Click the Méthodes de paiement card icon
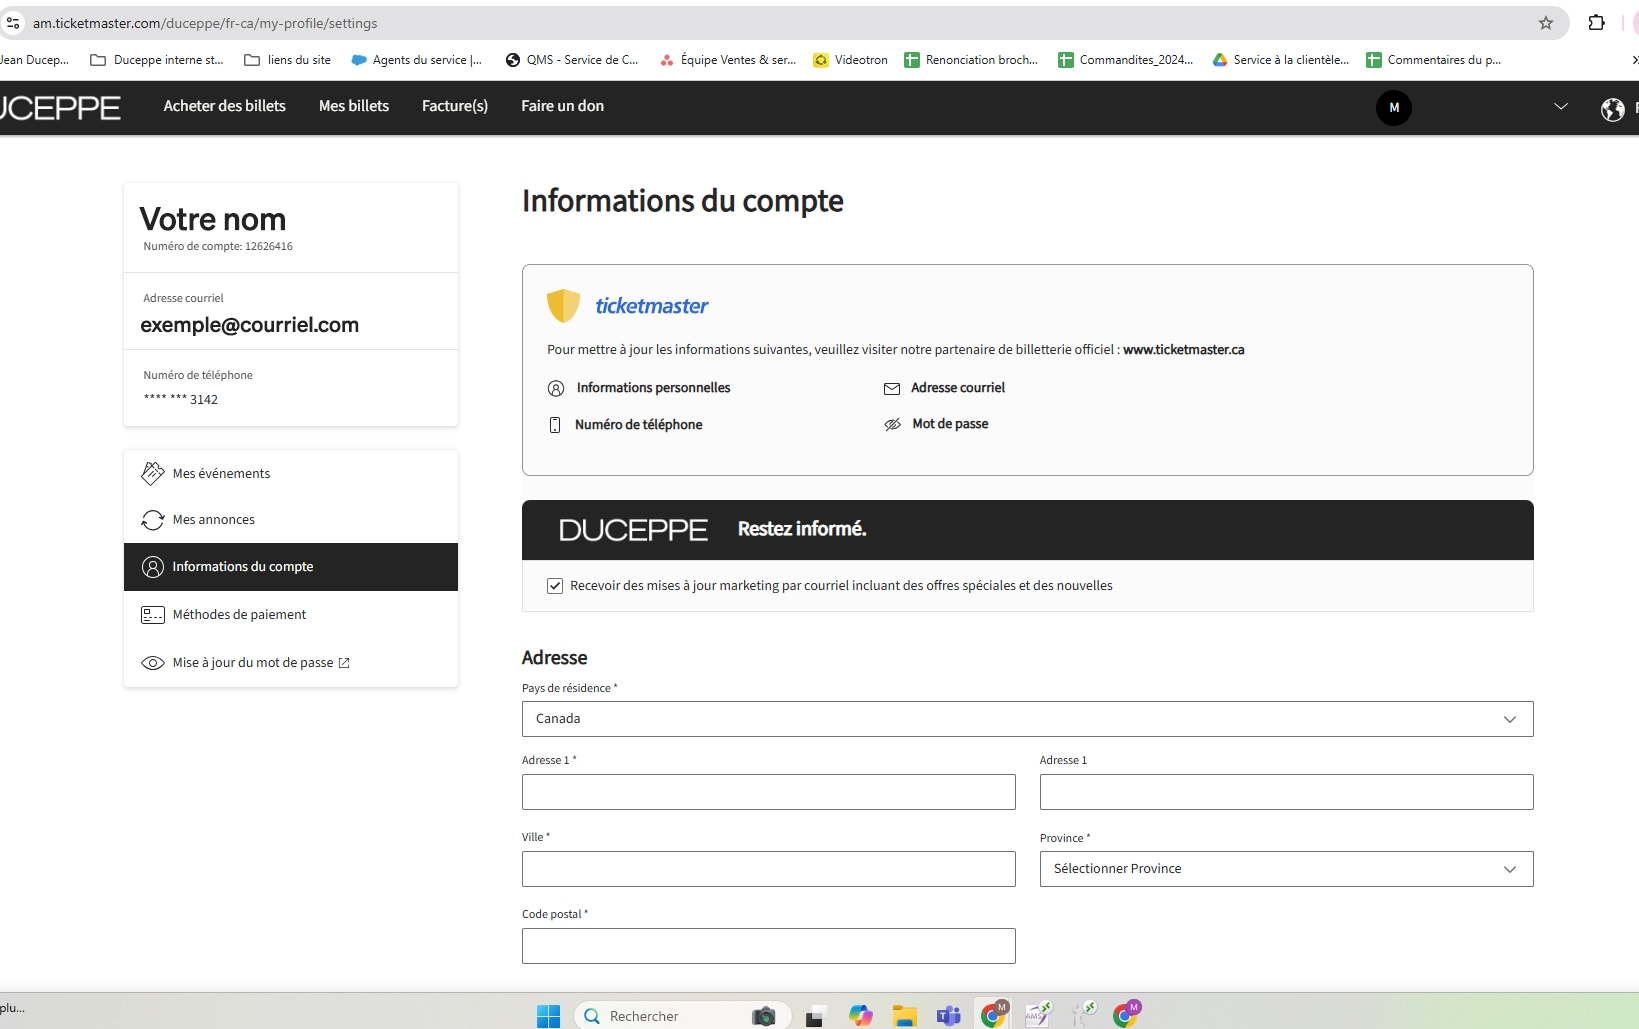Image resolution: width=1639 pixels, height=1029 pixels. pyautogui.click(x=153, y=615)
